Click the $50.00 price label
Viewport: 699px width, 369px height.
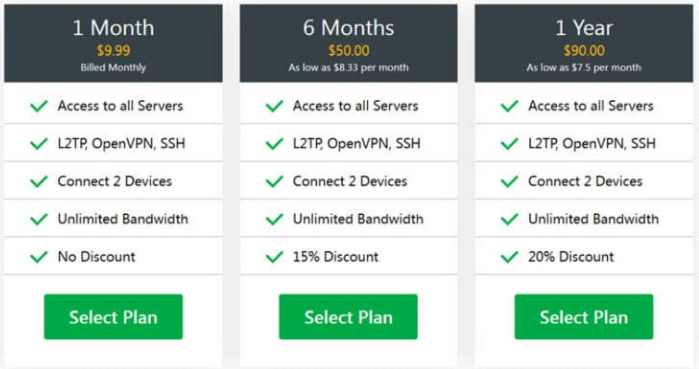pos(349,50)
